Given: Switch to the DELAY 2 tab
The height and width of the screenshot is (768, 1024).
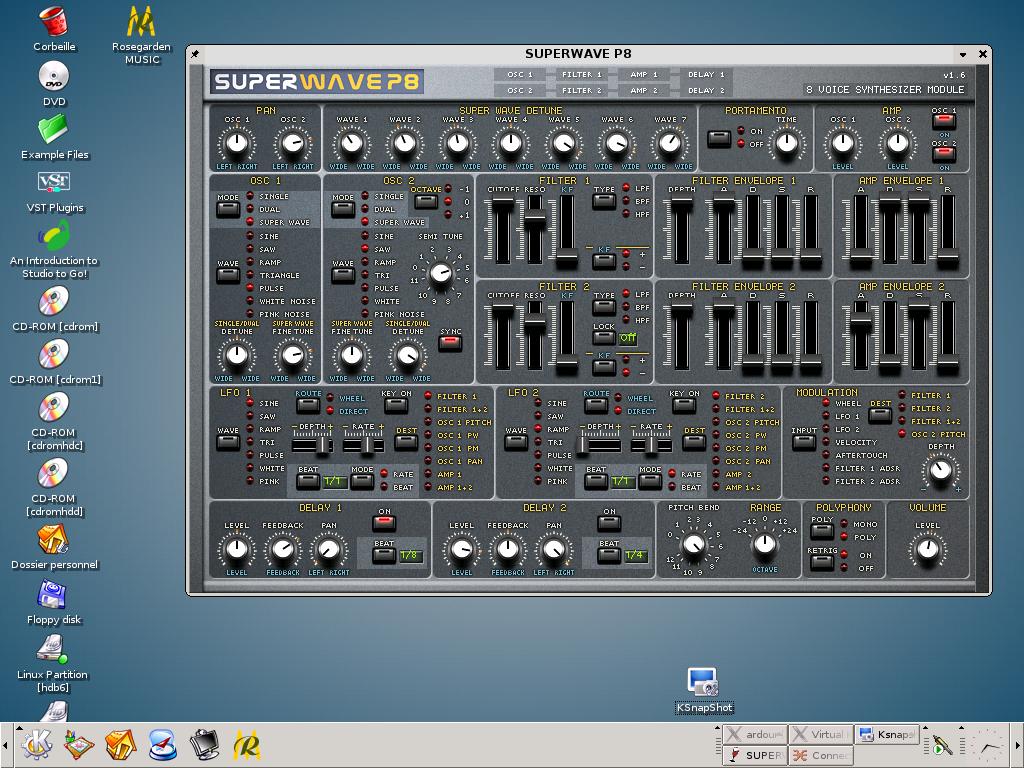Looking at the screenshot, I should coord(706,90).
